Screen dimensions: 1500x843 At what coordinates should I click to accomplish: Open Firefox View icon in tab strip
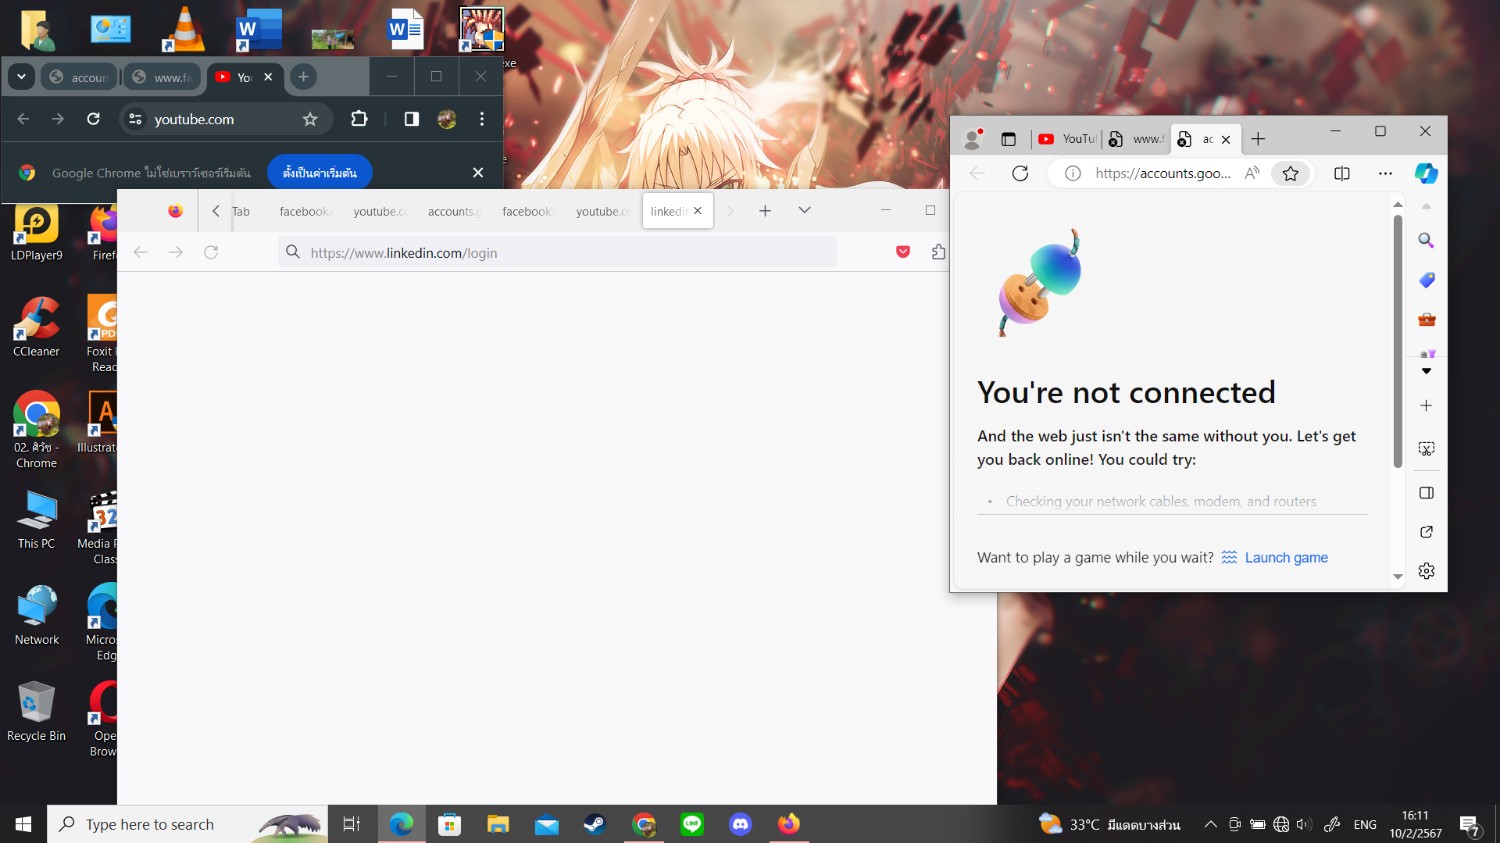(176, 211)
